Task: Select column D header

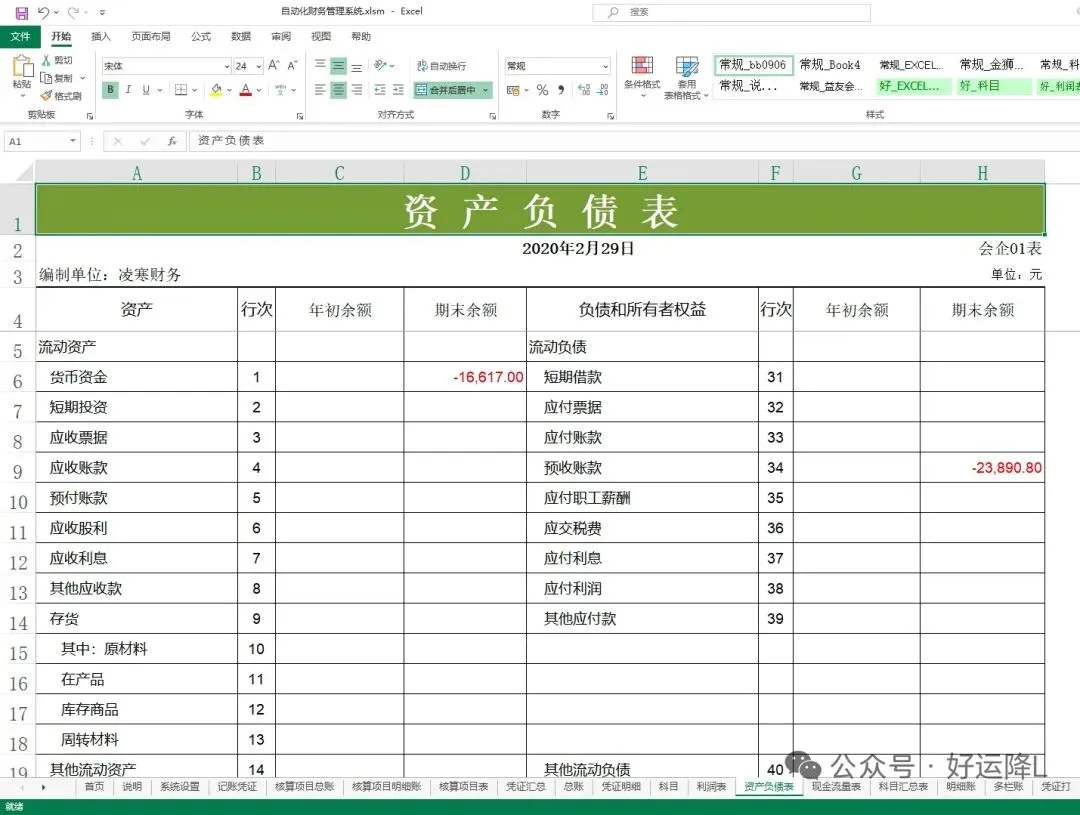Action: point(465,173)
